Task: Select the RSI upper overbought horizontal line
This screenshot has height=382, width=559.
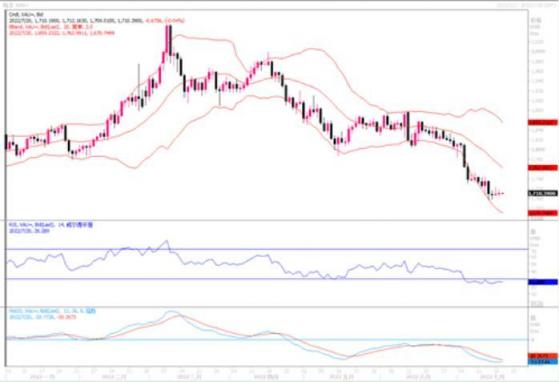Action: click(267, 249)
